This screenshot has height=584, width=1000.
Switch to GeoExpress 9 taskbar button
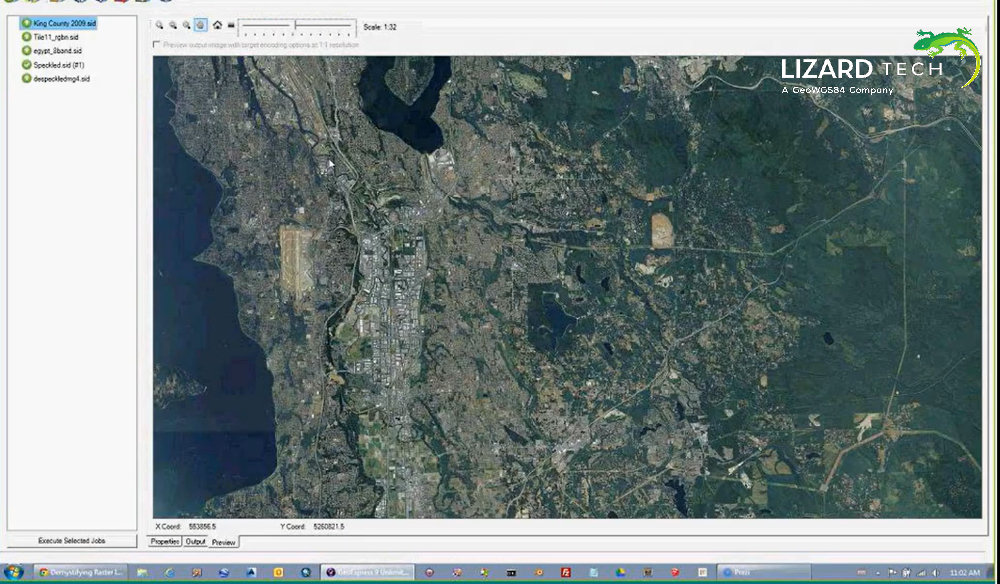(x=368, y=572)
